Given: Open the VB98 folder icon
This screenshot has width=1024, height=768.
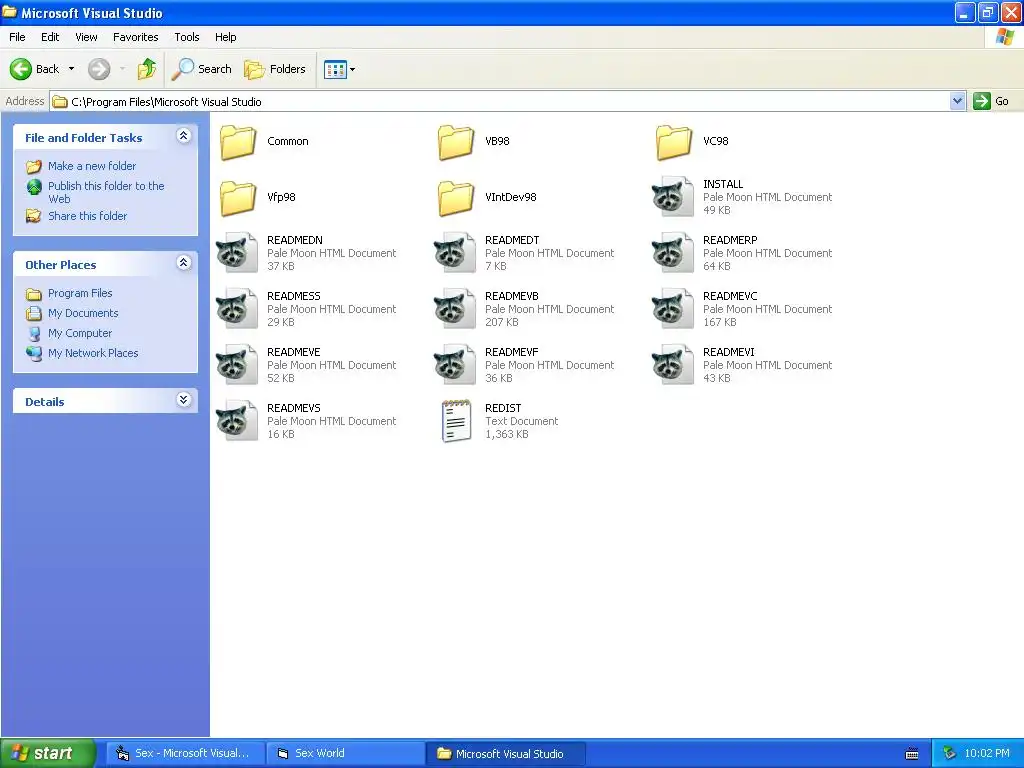Looking at the screenshot, I should (x=456, y=142).
